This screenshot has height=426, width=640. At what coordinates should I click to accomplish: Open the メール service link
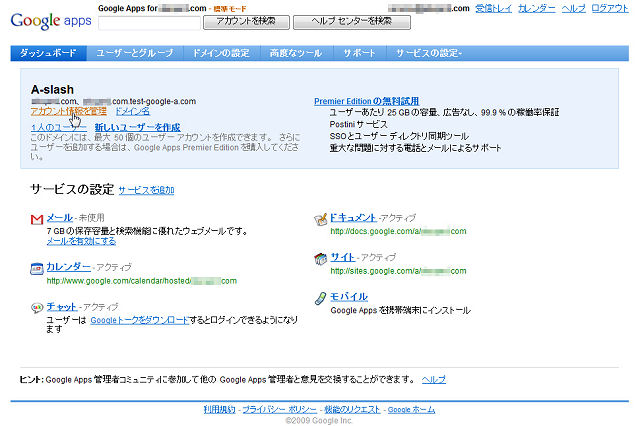point(60,217)
